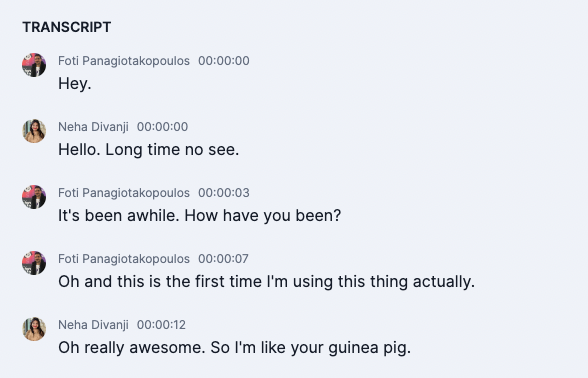The image size is (588, 378).
Task: Click Foti's avatar at the 00:00:07 entry
Action: pos(34,263)
